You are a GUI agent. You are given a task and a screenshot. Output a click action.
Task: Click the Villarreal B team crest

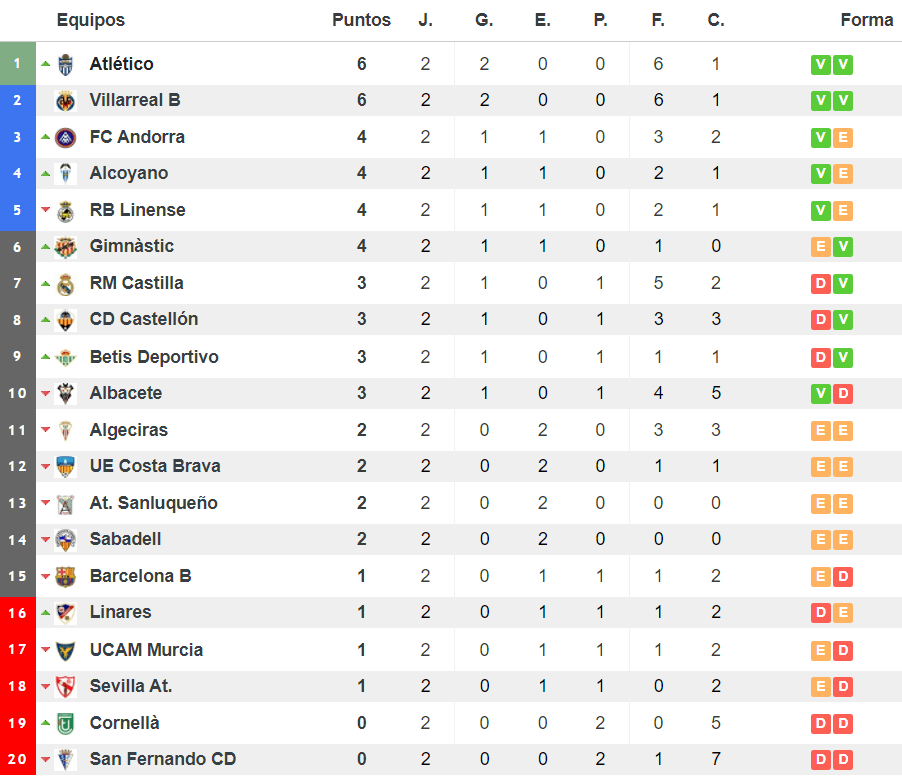66,101
